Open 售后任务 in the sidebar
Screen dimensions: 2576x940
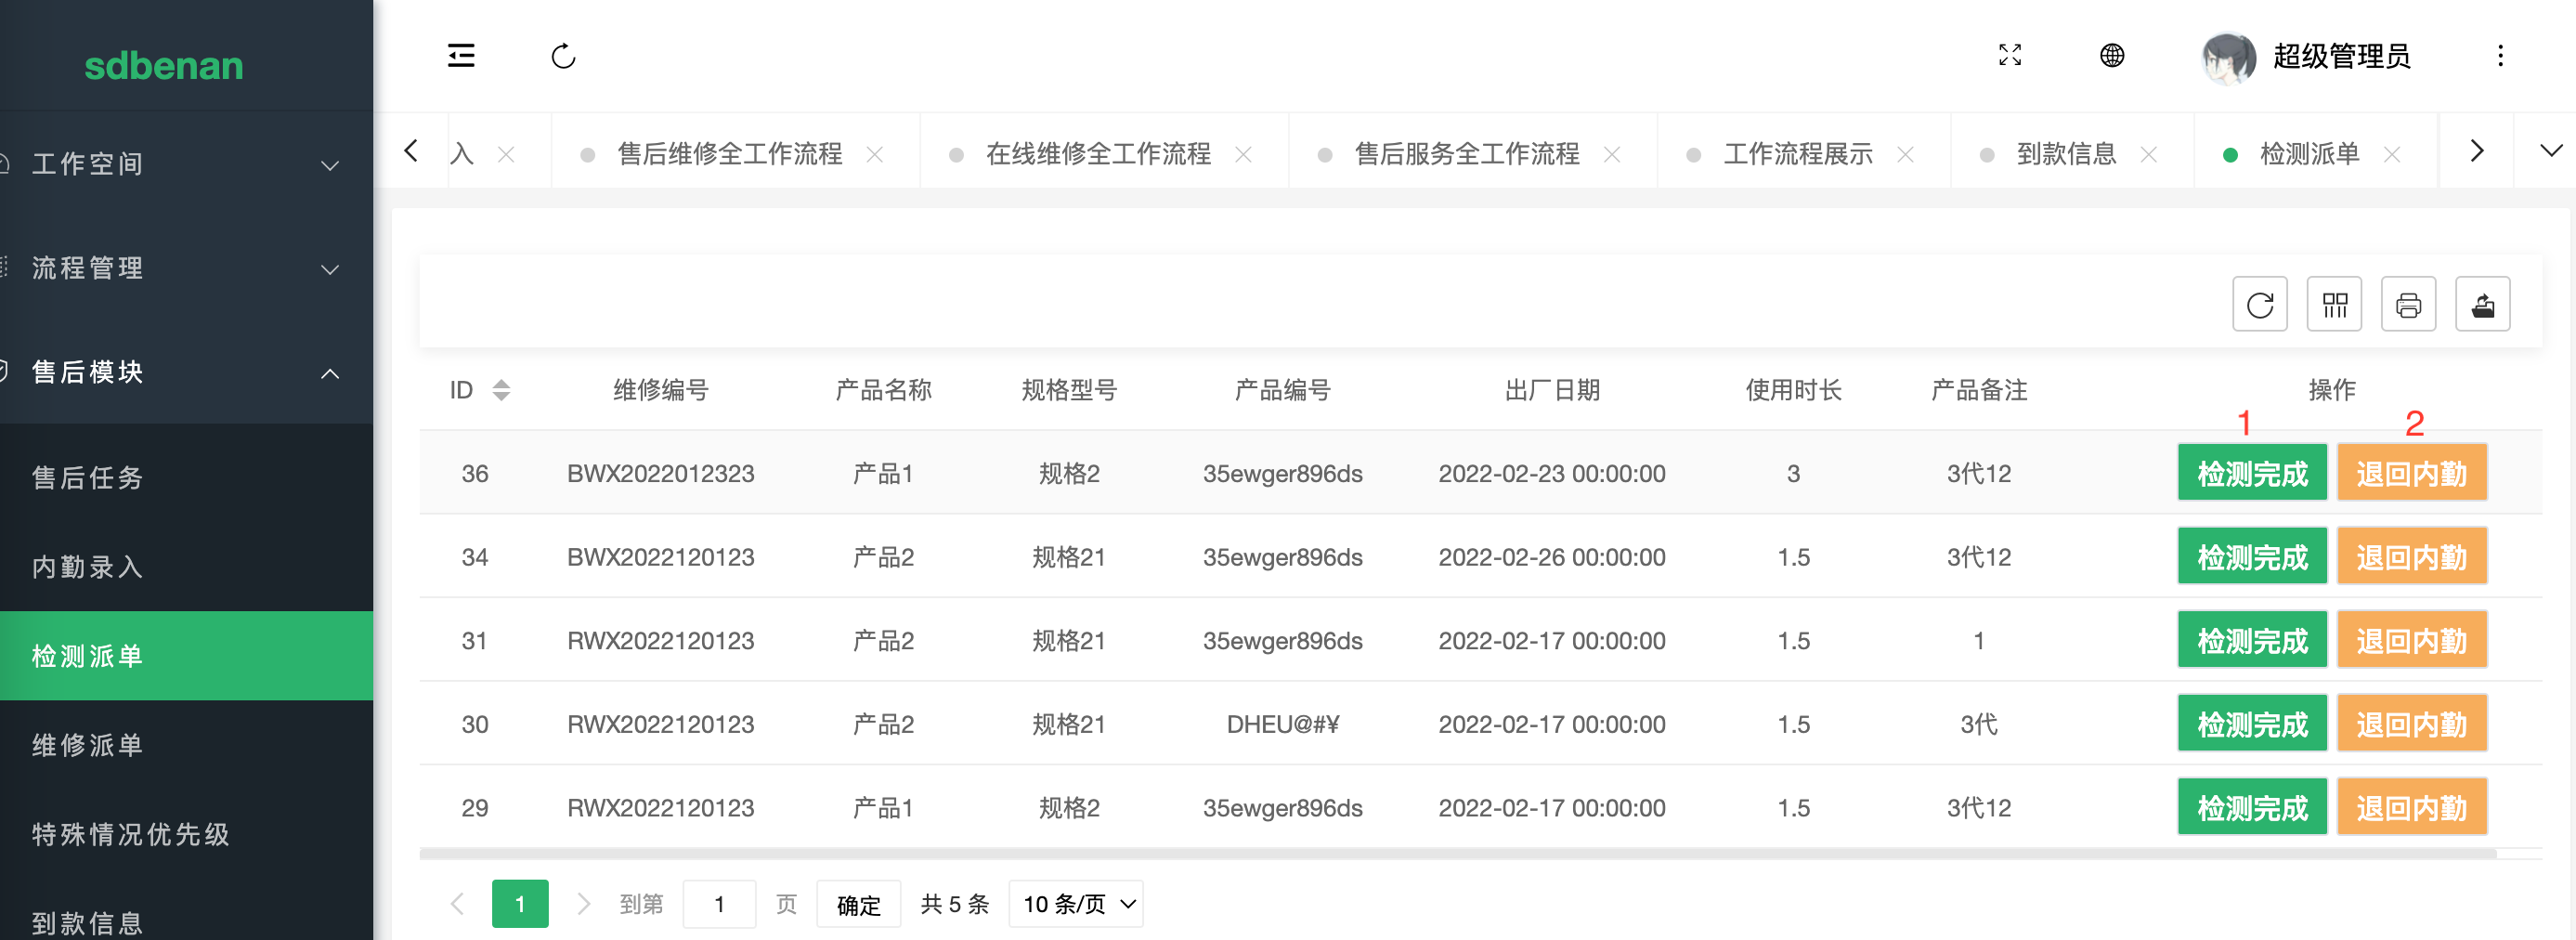click(x=186, y=478)
